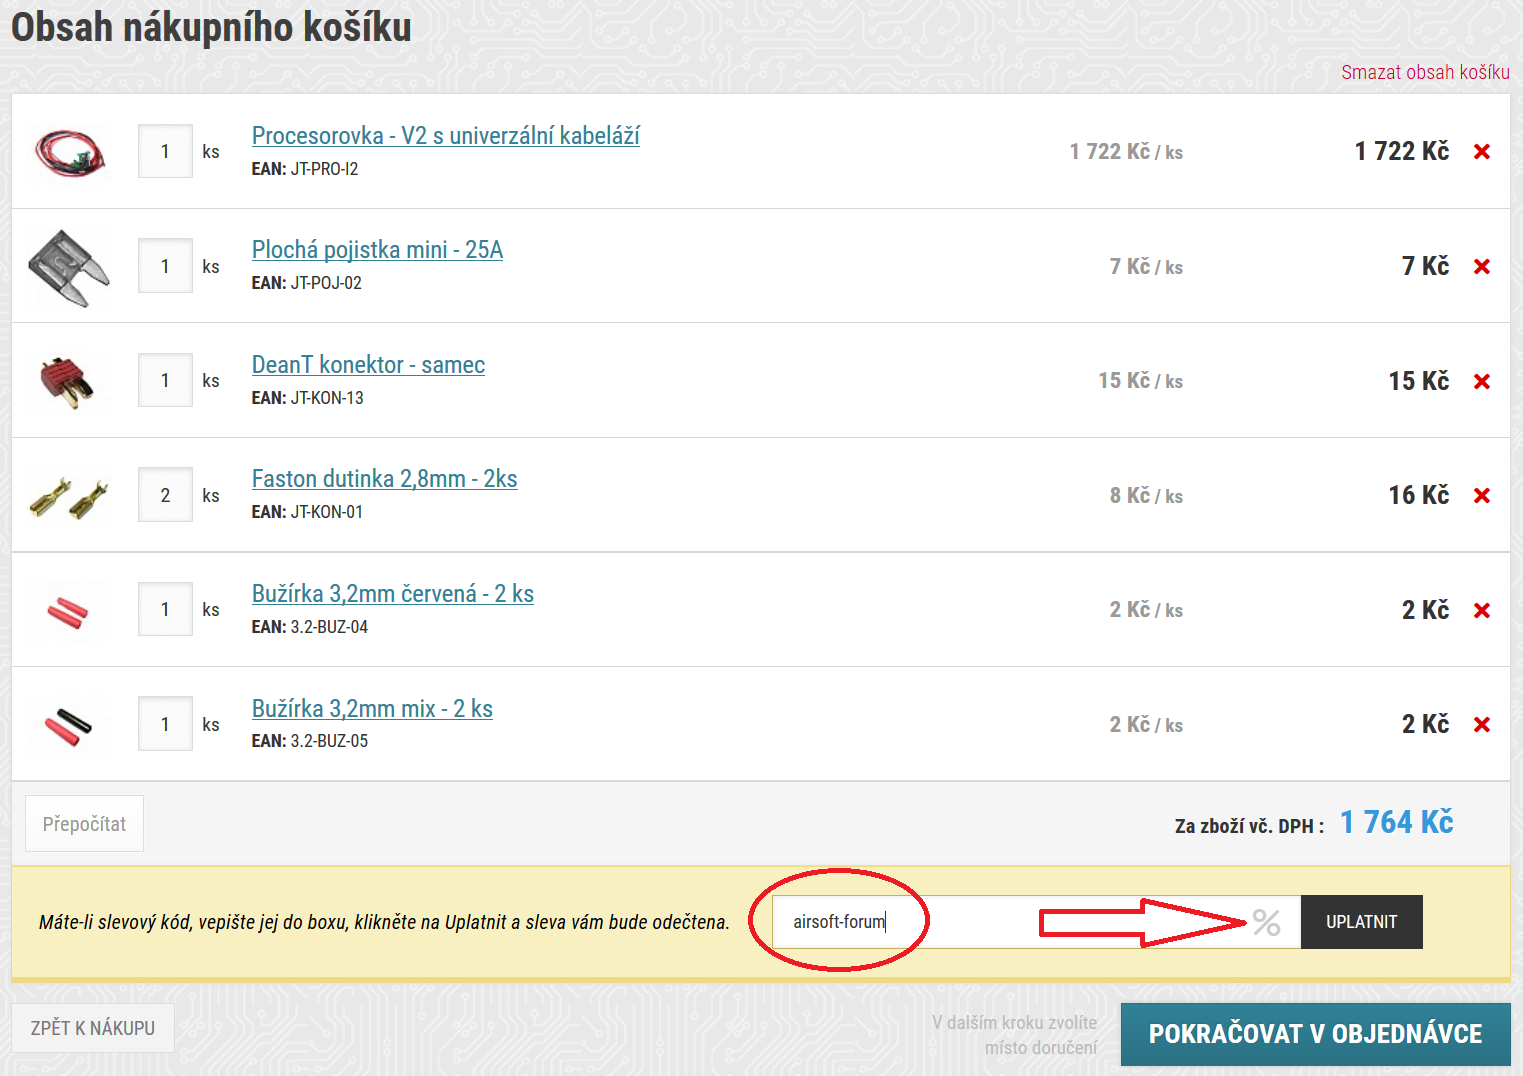Click quantity field for Faston dutinka
The image size is (1523, 1076).
tap(165, 495)
